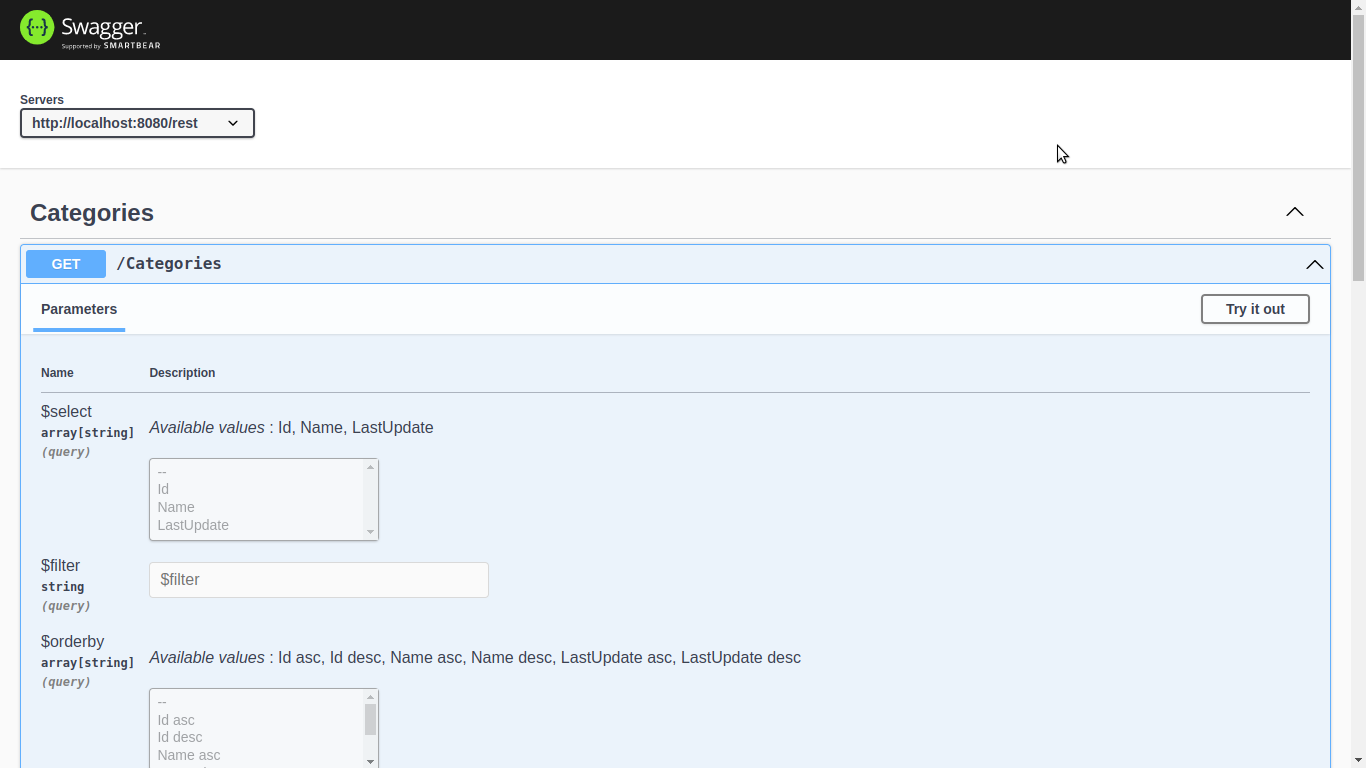Switch to the Parameters tab
Image resolution: width=1366 pixels, height=768 pixels.
coord(79,309)
